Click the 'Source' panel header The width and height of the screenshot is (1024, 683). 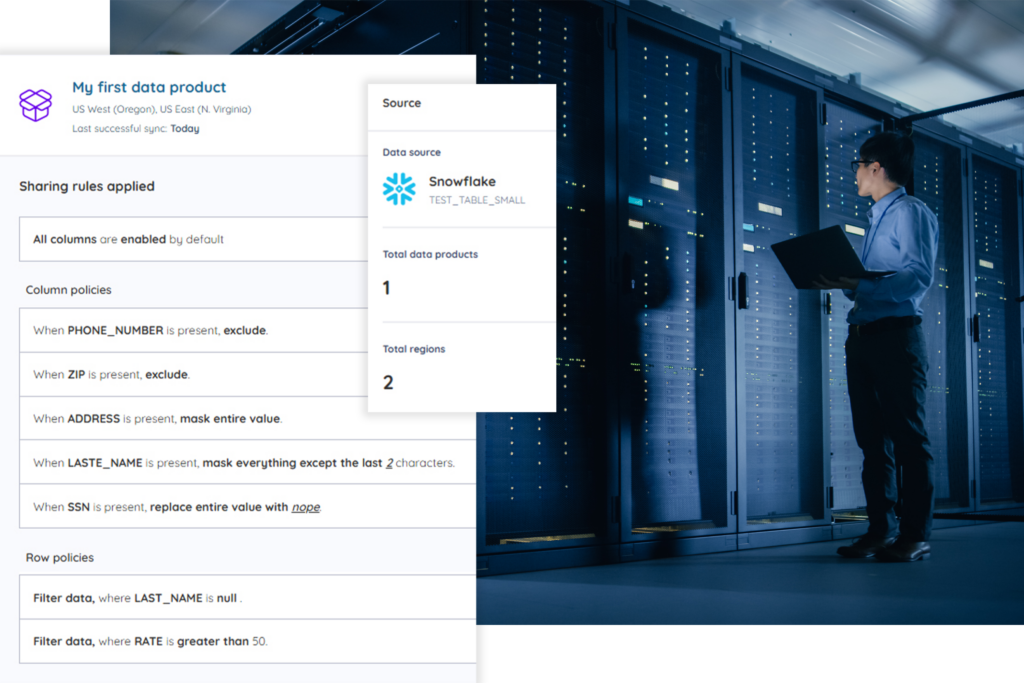pyautogui.click(x=402, y=103)
